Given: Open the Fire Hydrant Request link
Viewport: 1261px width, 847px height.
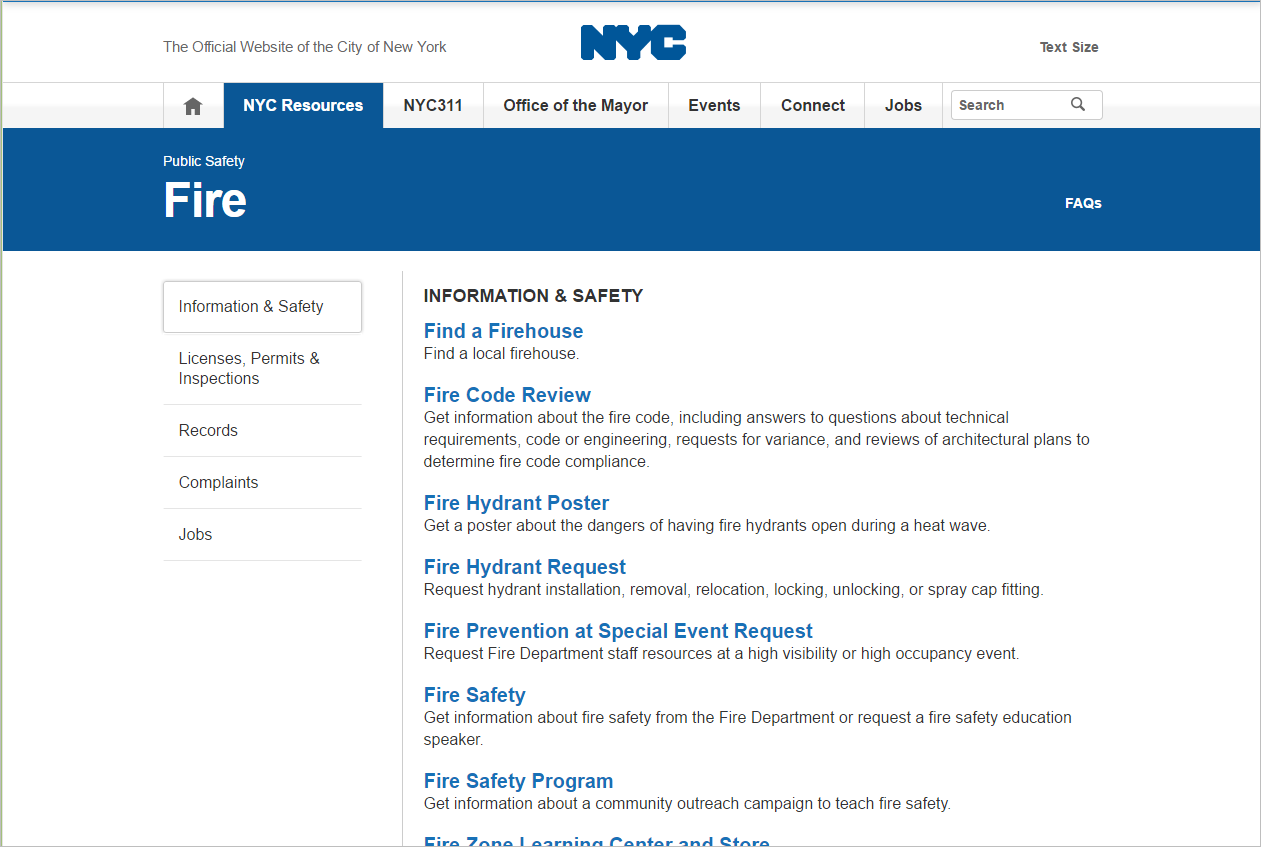Looking at the screenshot, I should pyautogui.click(x=524, y=567).
